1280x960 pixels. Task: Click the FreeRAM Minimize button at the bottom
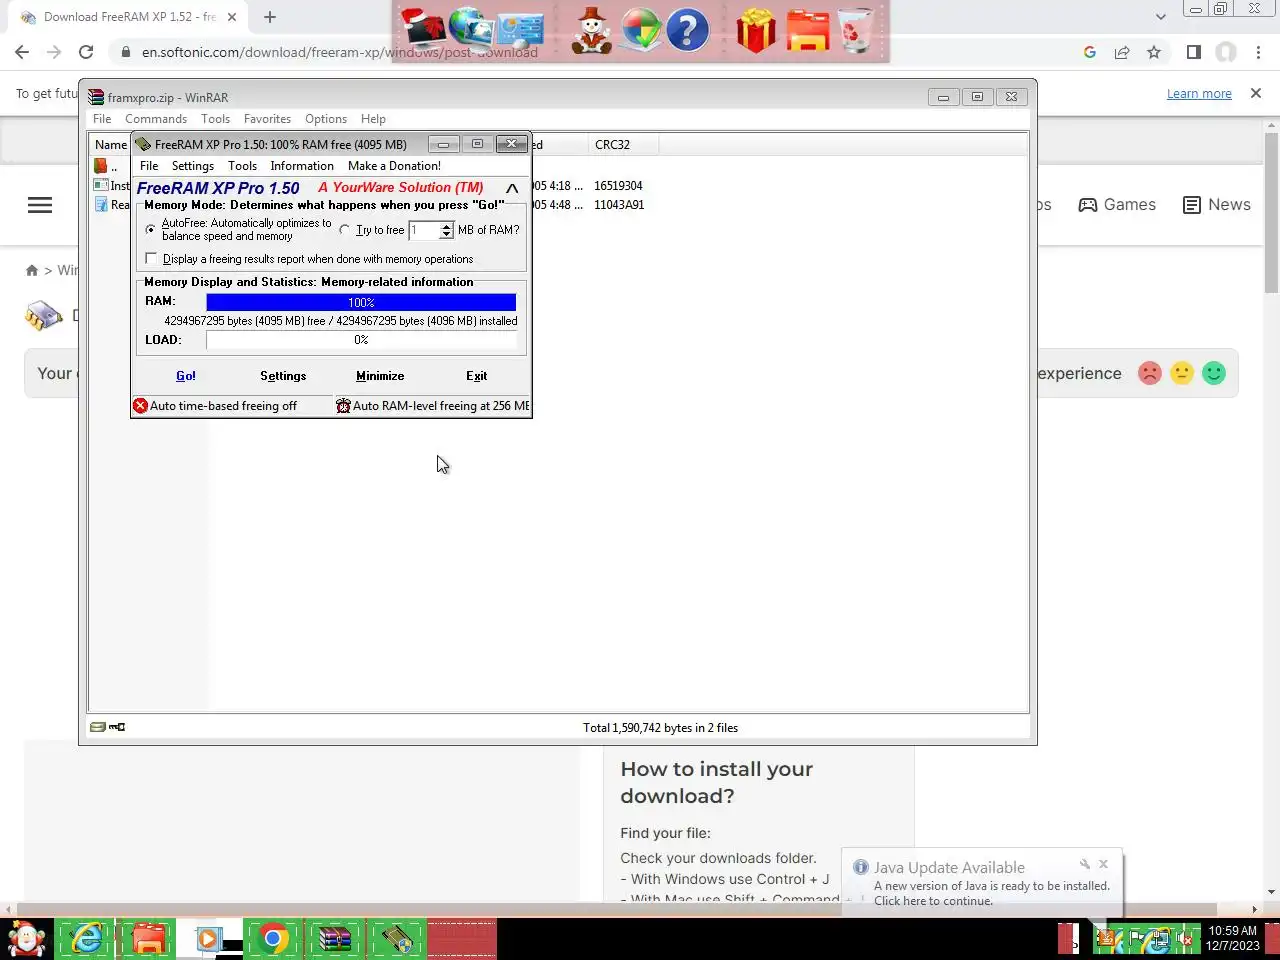(380, 376)
